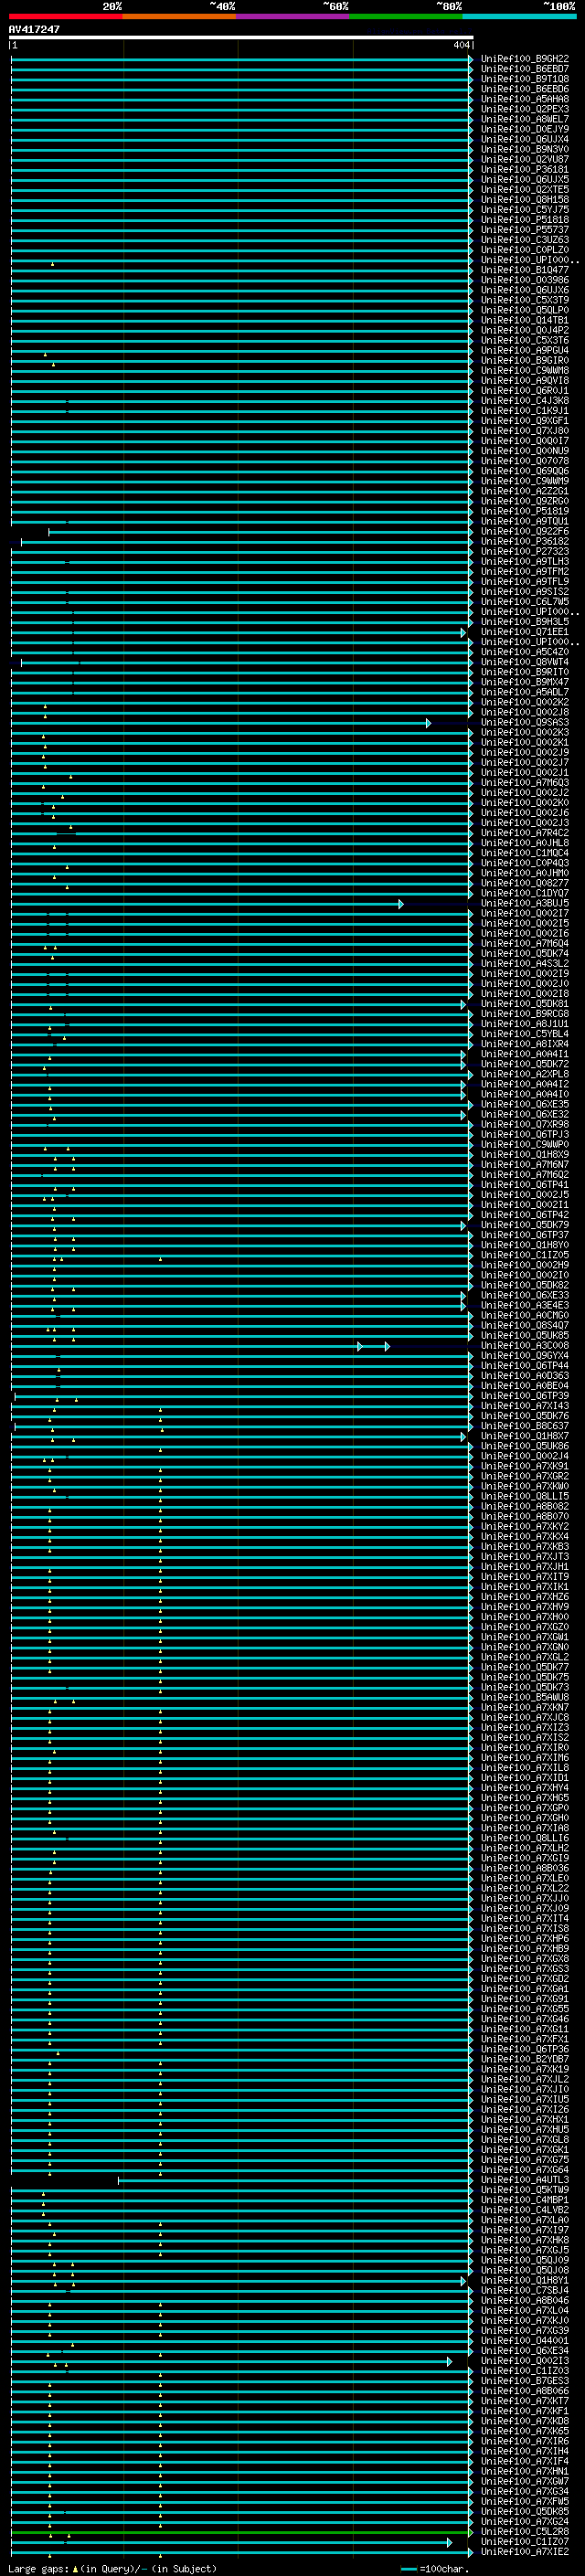Screen dimensions: 585x2576
Task: Select the UniRef100_B8C637 label
Action: pyautogui.click(x=525, y=1426)
